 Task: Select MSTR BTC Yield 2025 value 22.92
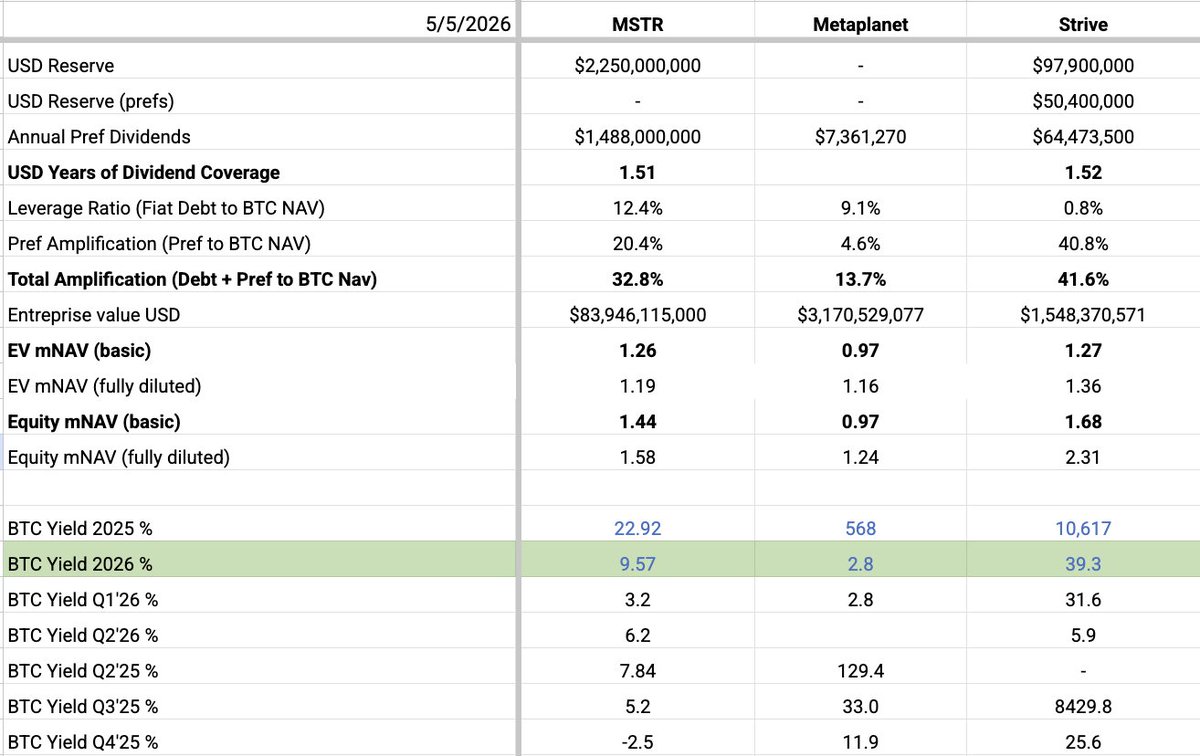click(x=638, y=528)
